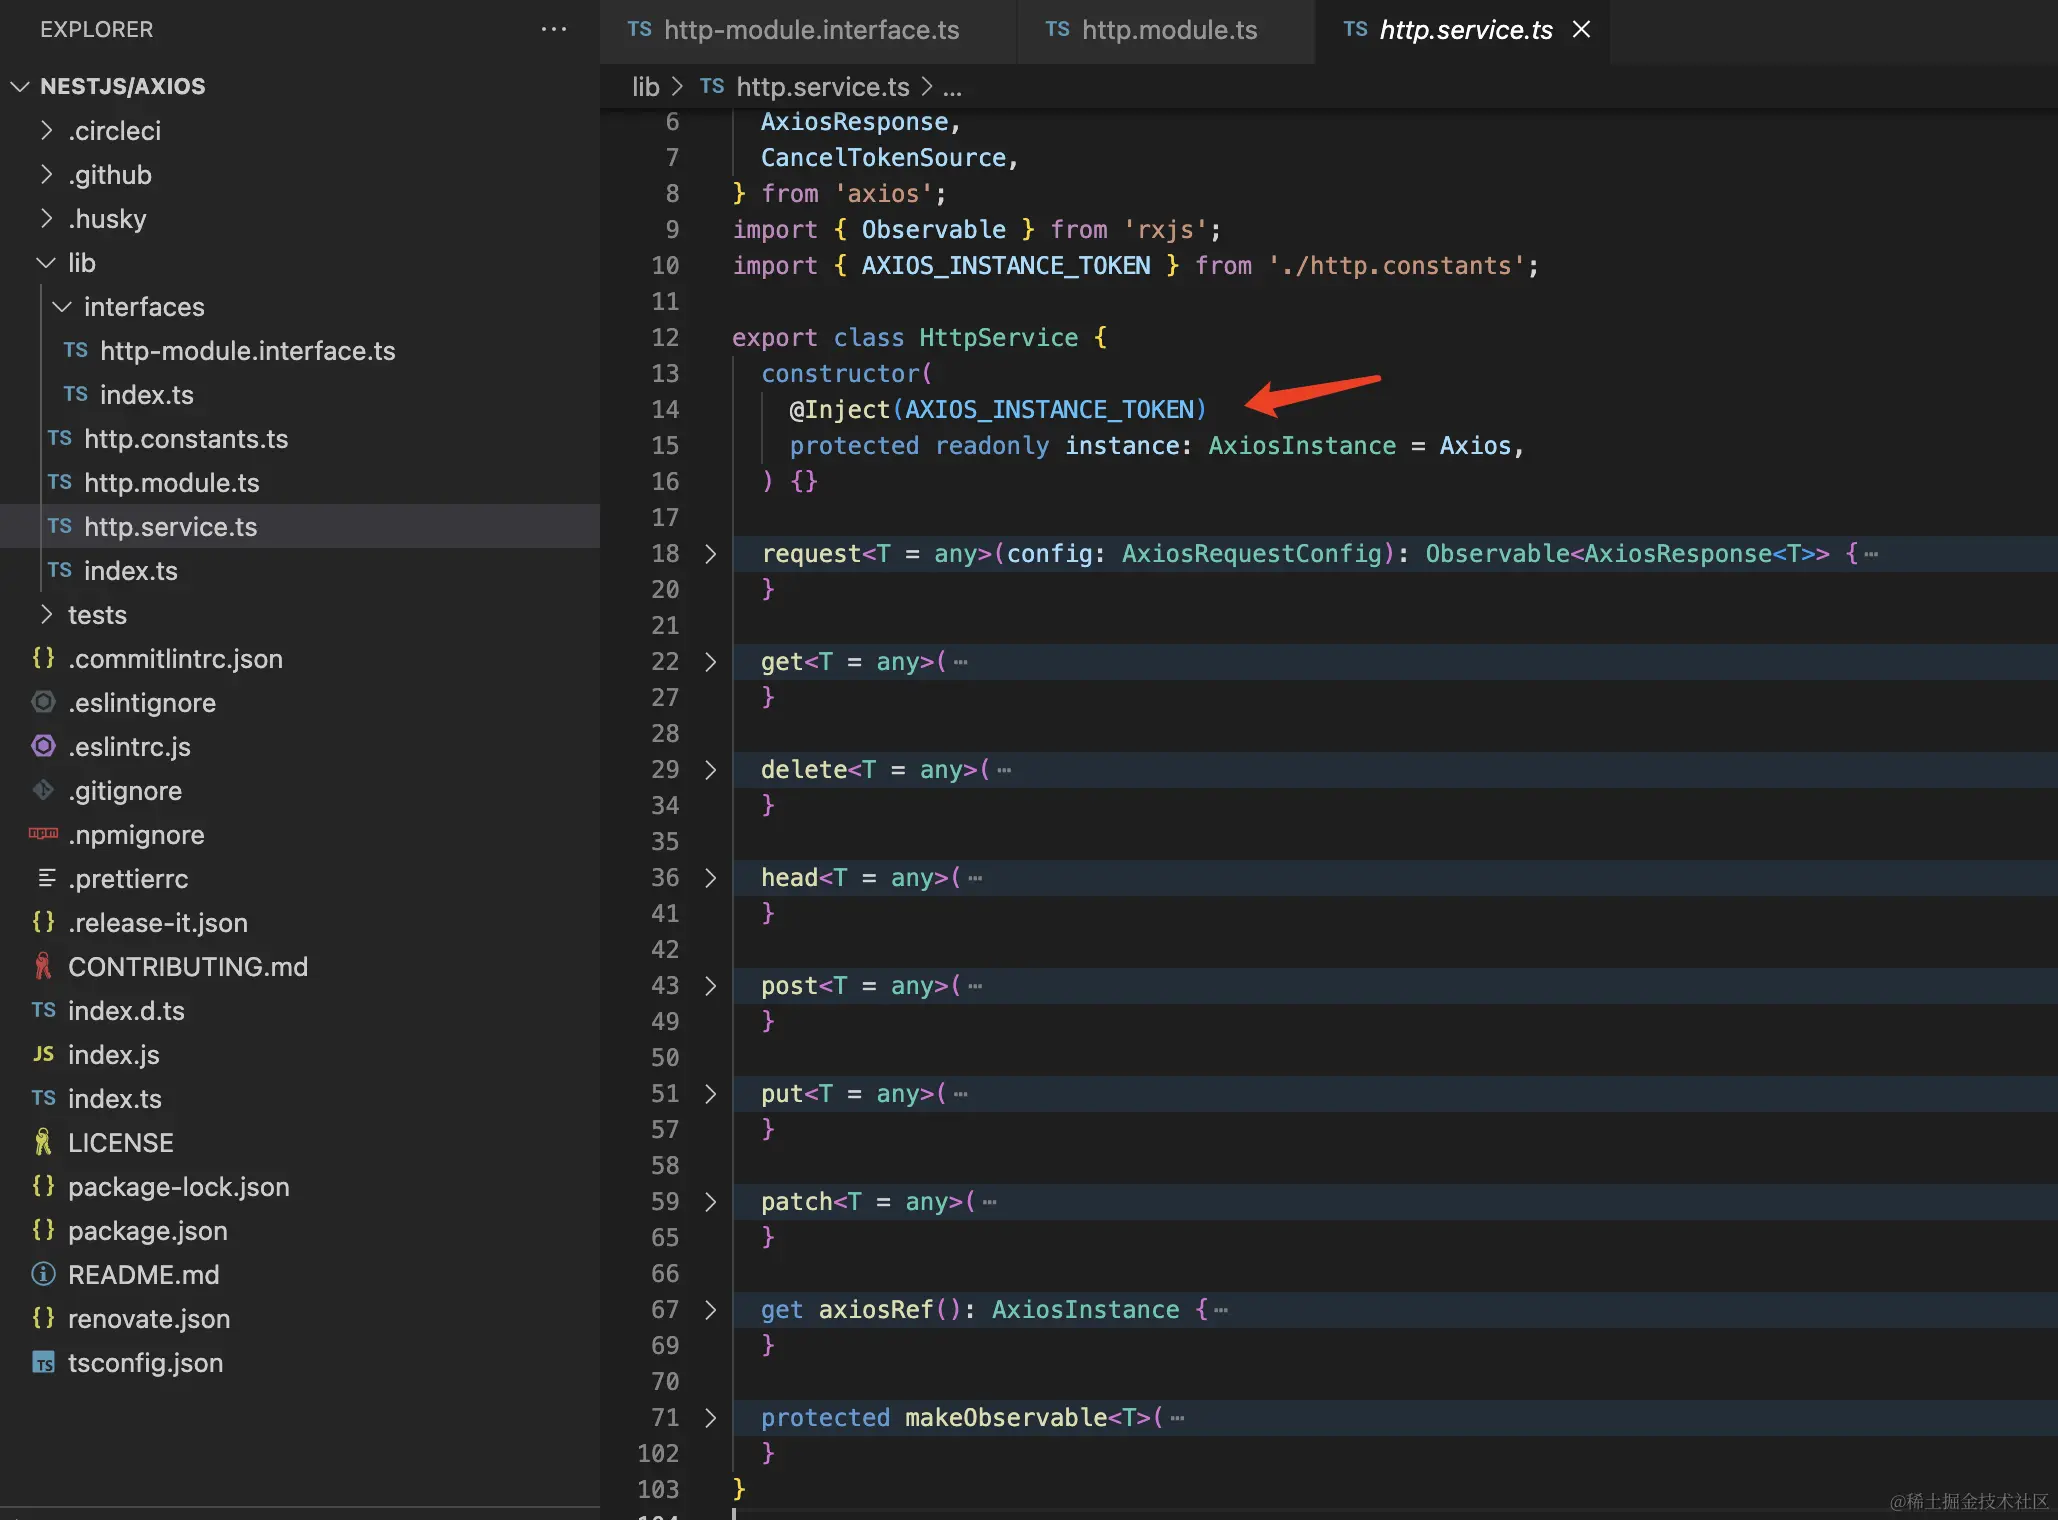Click folded ellipsis after request method brace

1871,554
